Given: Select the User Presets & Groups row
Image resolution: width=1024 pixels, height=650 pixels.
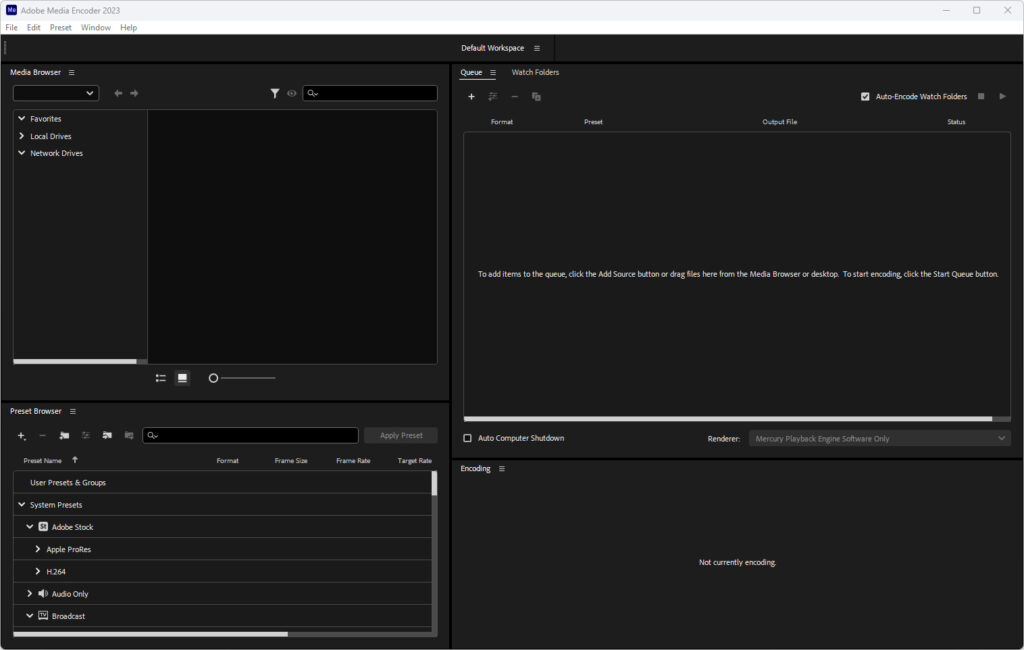Looking at the screenshot, I should click(x=222, y=482).
